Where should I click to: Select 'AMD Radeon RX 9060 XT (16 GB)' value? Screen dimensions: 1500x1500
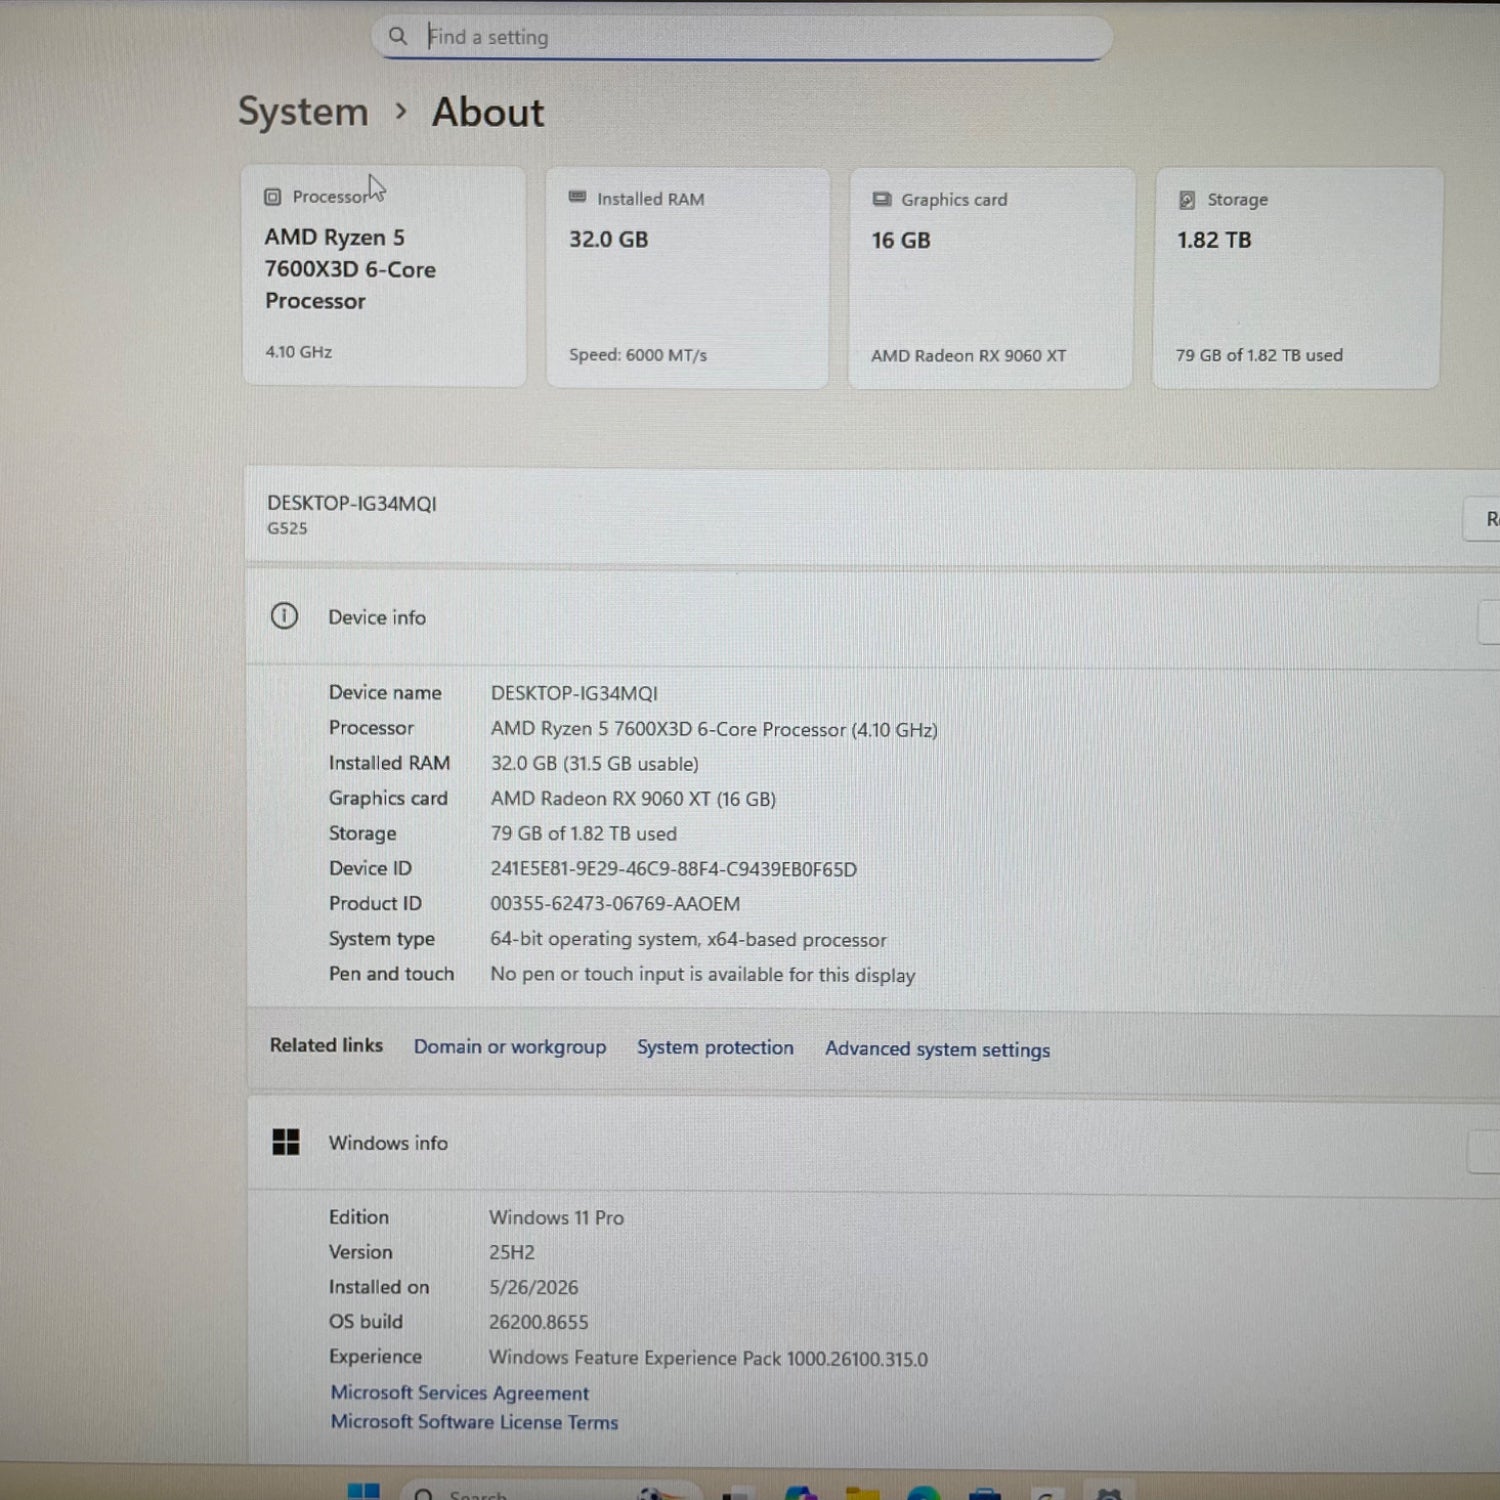click(633, 799)
